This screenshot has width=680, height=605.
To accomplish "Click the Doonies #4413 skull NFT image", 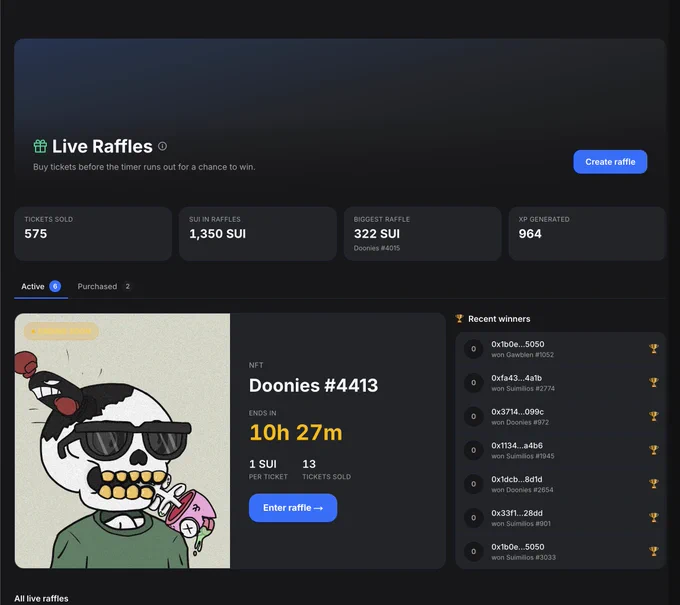I will (x=122, y=441).
